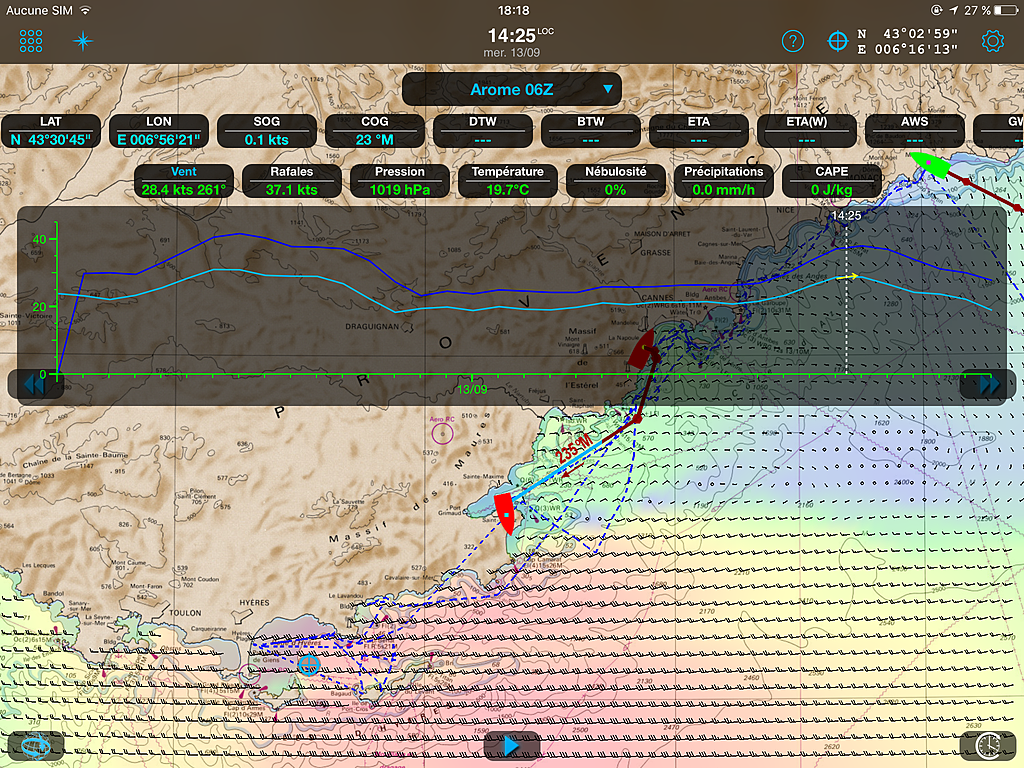The image size is (1024, 768).
Task: Select the dark red boat near Cannes
Action: pos(642,351)
